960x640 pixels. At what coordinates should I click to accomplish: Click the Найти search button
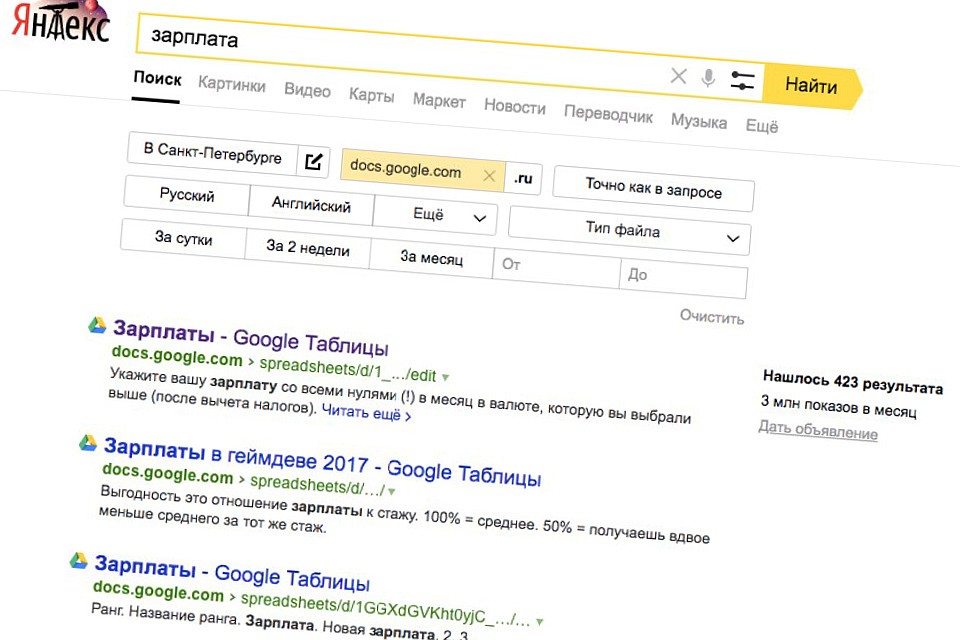click(812, 86)
